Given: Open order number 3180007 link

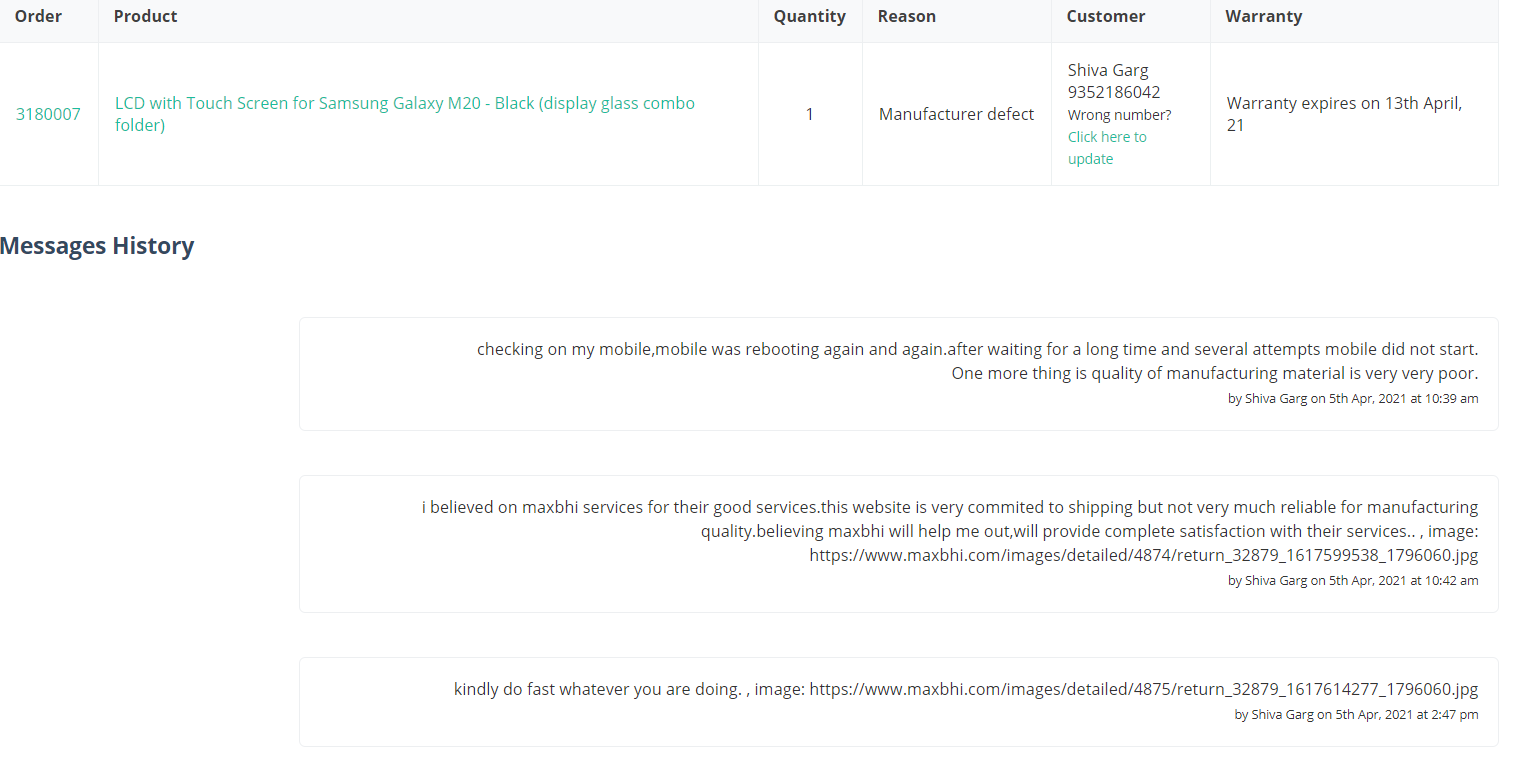Looking at the screenshot, I should point(48,114).
